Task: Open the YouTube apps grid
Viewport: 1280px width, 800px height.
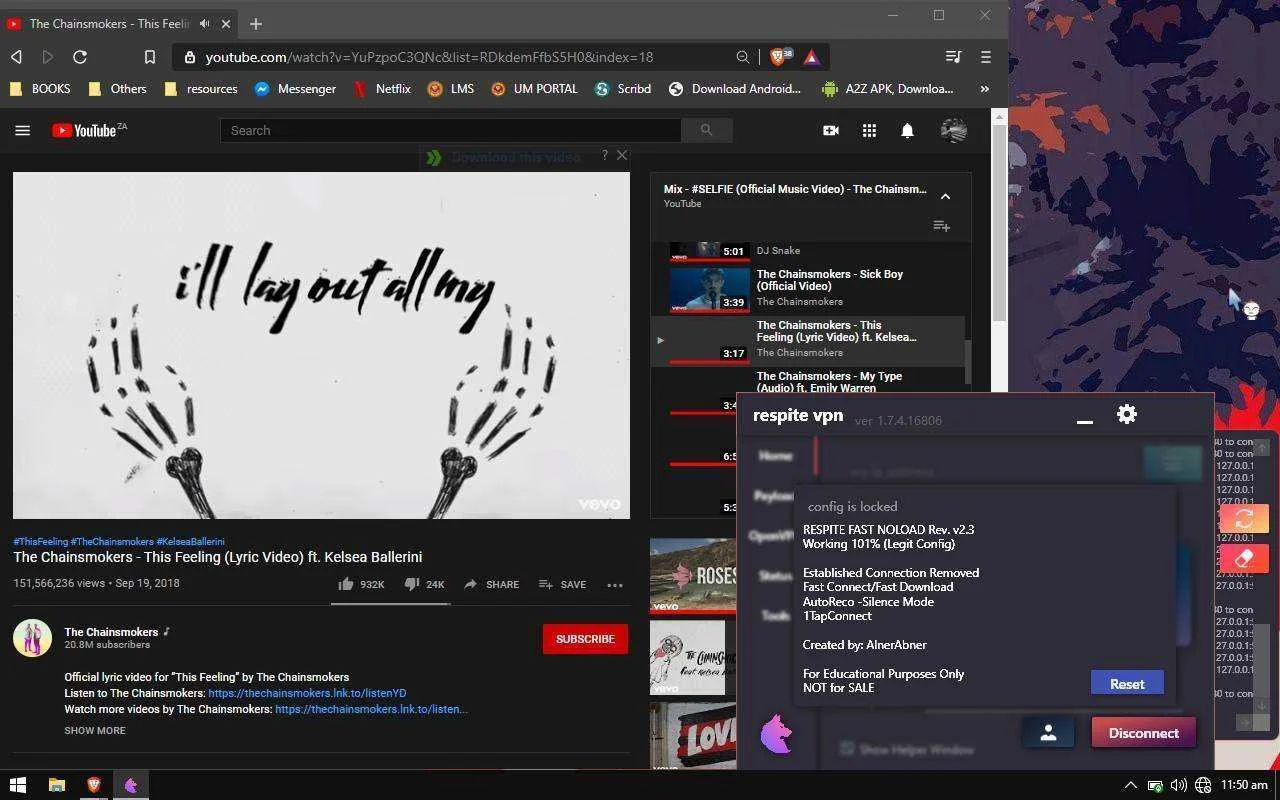Action: [x=869, y=130]
